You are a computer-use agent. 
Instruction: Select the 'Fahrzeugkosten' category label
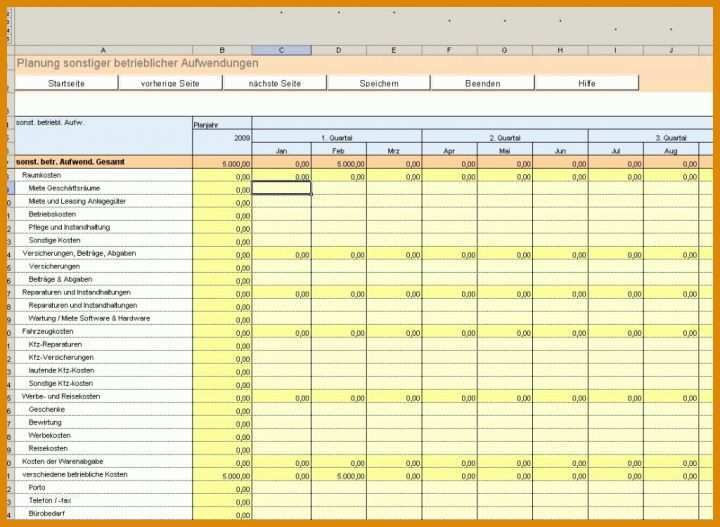pos(48,331)
